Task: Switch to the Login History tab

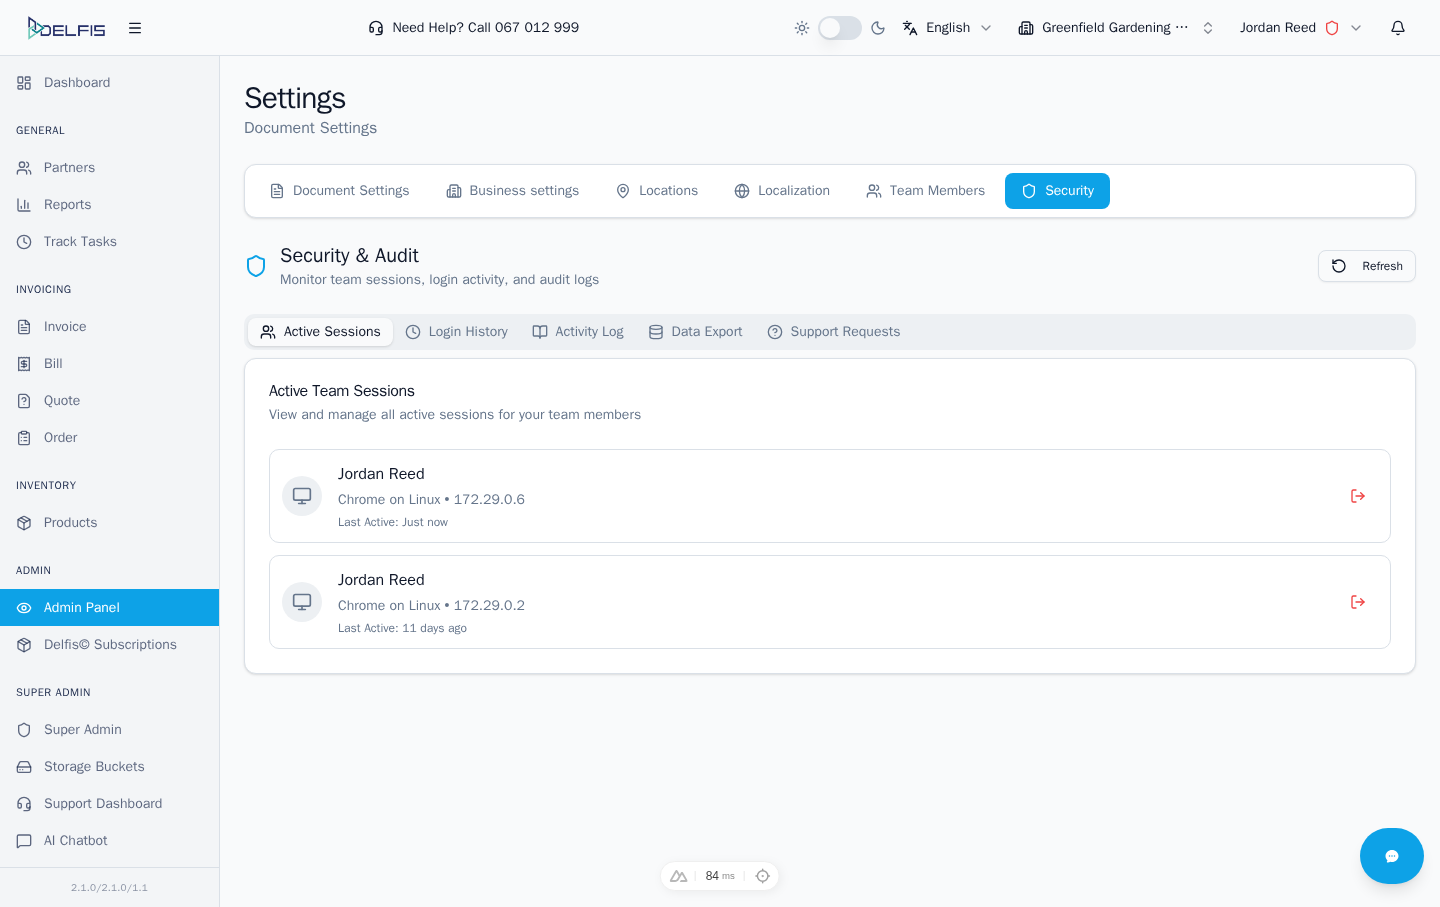Action: tap(457, 332)
